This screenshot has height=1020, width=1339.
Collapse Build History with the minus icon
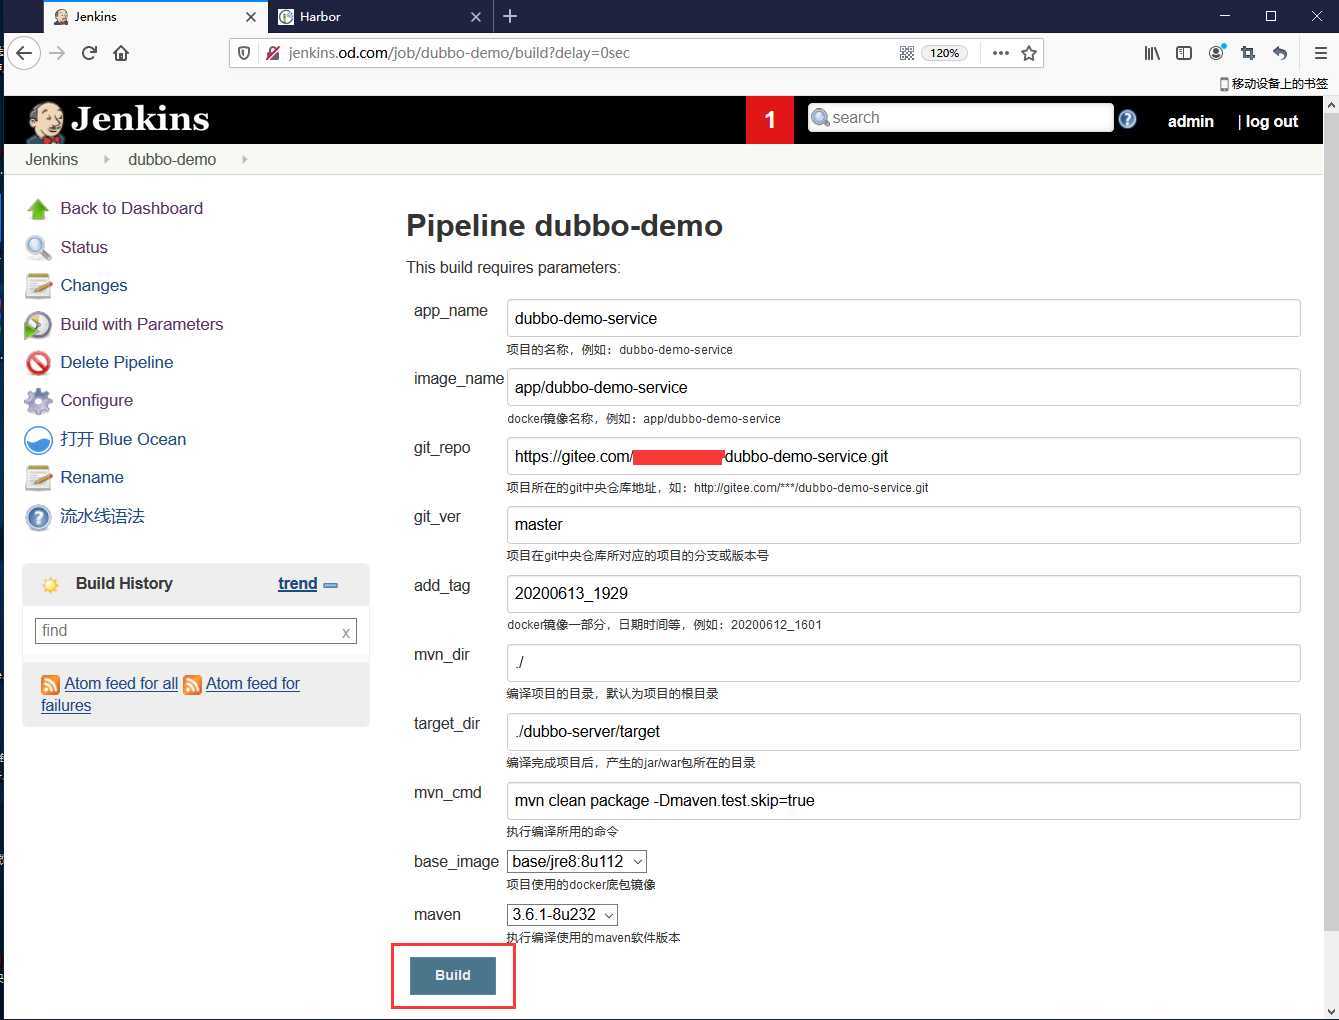331,585
